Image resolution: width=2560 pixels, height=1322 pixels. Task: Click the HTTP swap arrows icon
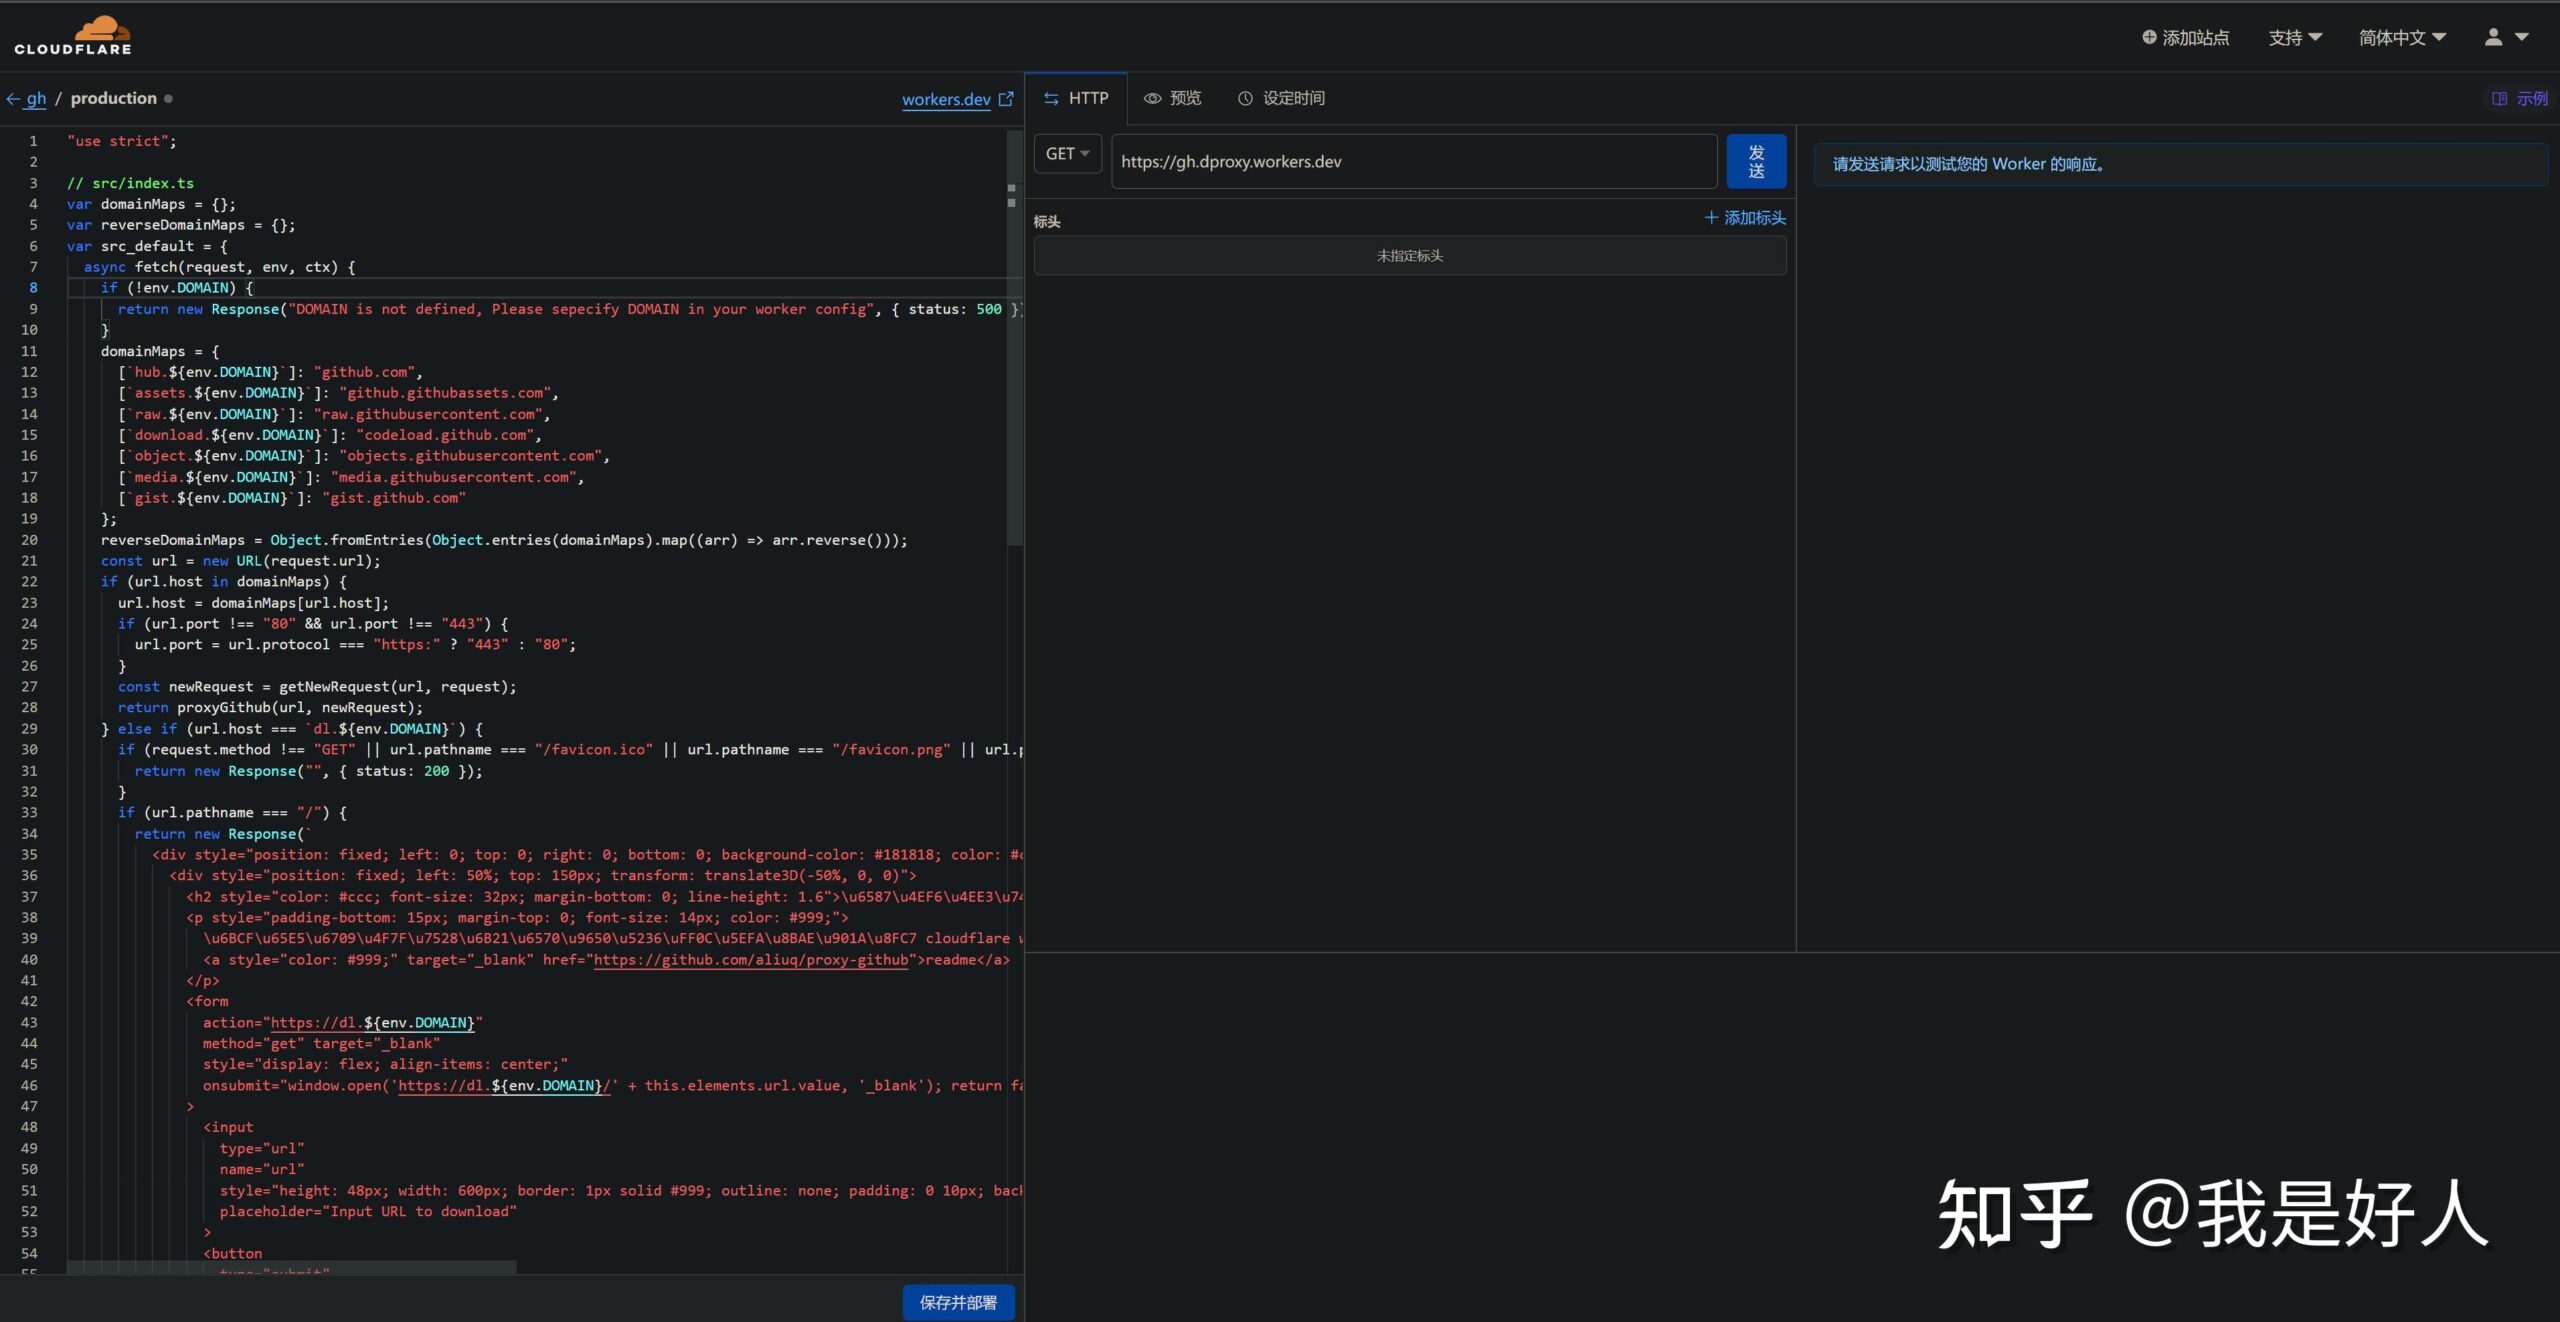coord(1051,98)
